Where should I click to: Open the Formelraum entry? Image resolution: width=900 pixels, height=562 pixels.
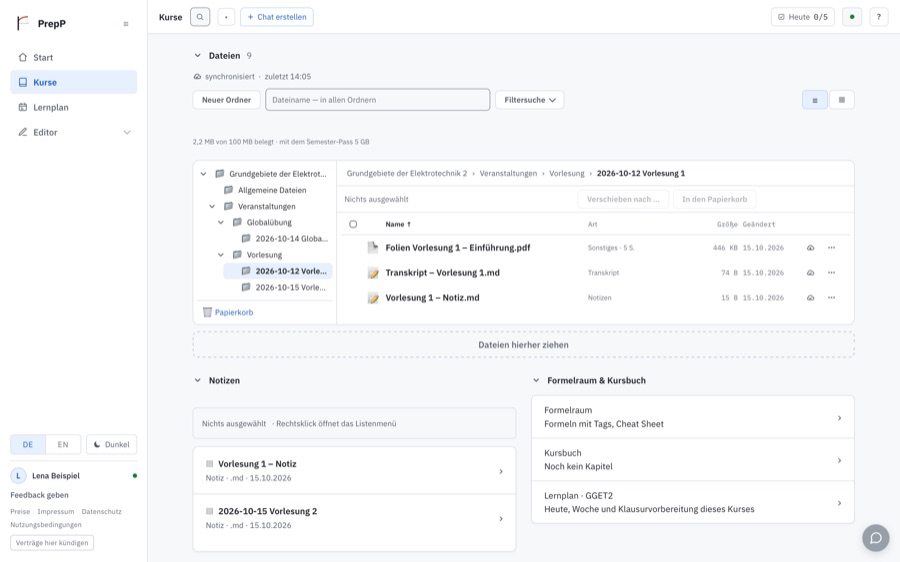(693, 417)
